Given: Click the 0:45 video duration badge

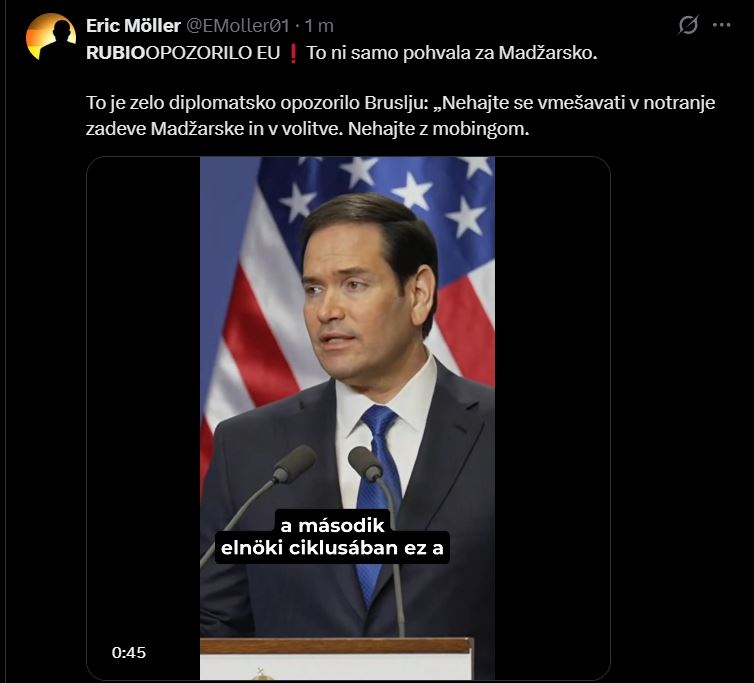Looking at the screenshot, I should pyautogui.click(x=129, y=653).
